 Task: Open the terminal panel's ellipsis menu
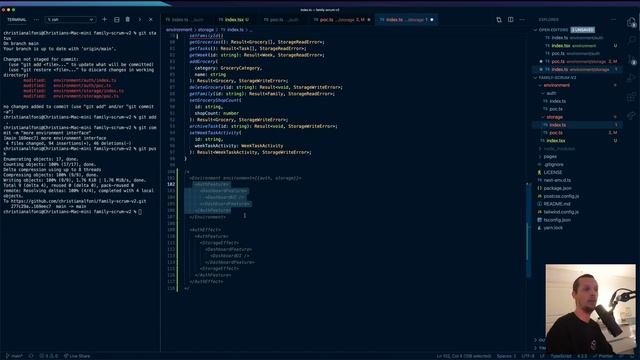(36, 19)
